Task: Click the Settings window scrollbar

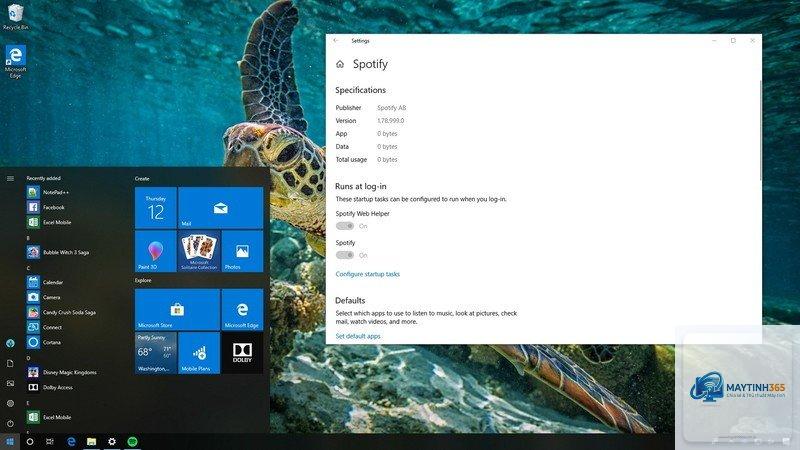Action: point(760,130)
